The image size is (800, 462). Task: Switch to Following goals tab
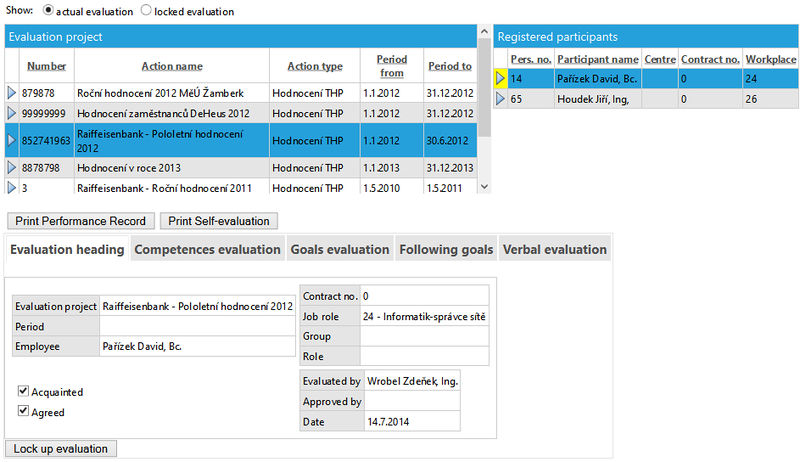click(x=446, y=249)
